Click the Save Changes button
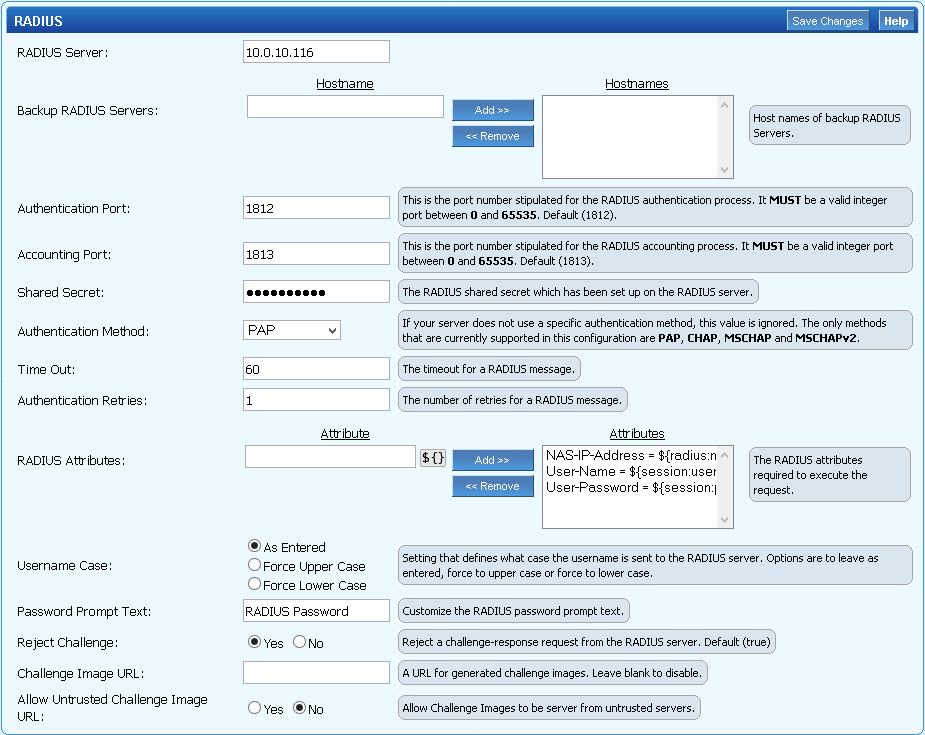925x735 pixels. tap(828, 21)
